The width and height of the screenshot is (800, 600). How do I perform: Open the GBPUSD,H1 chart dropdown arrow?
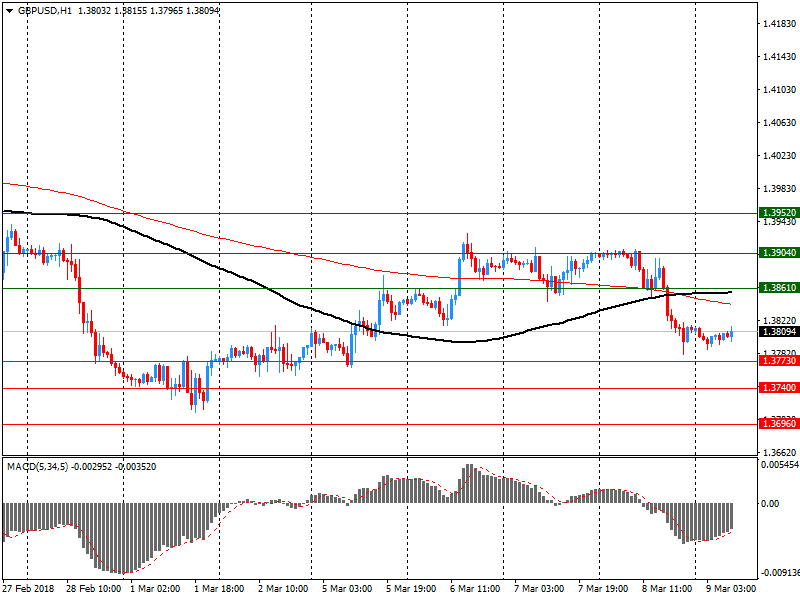coord(9,11)
